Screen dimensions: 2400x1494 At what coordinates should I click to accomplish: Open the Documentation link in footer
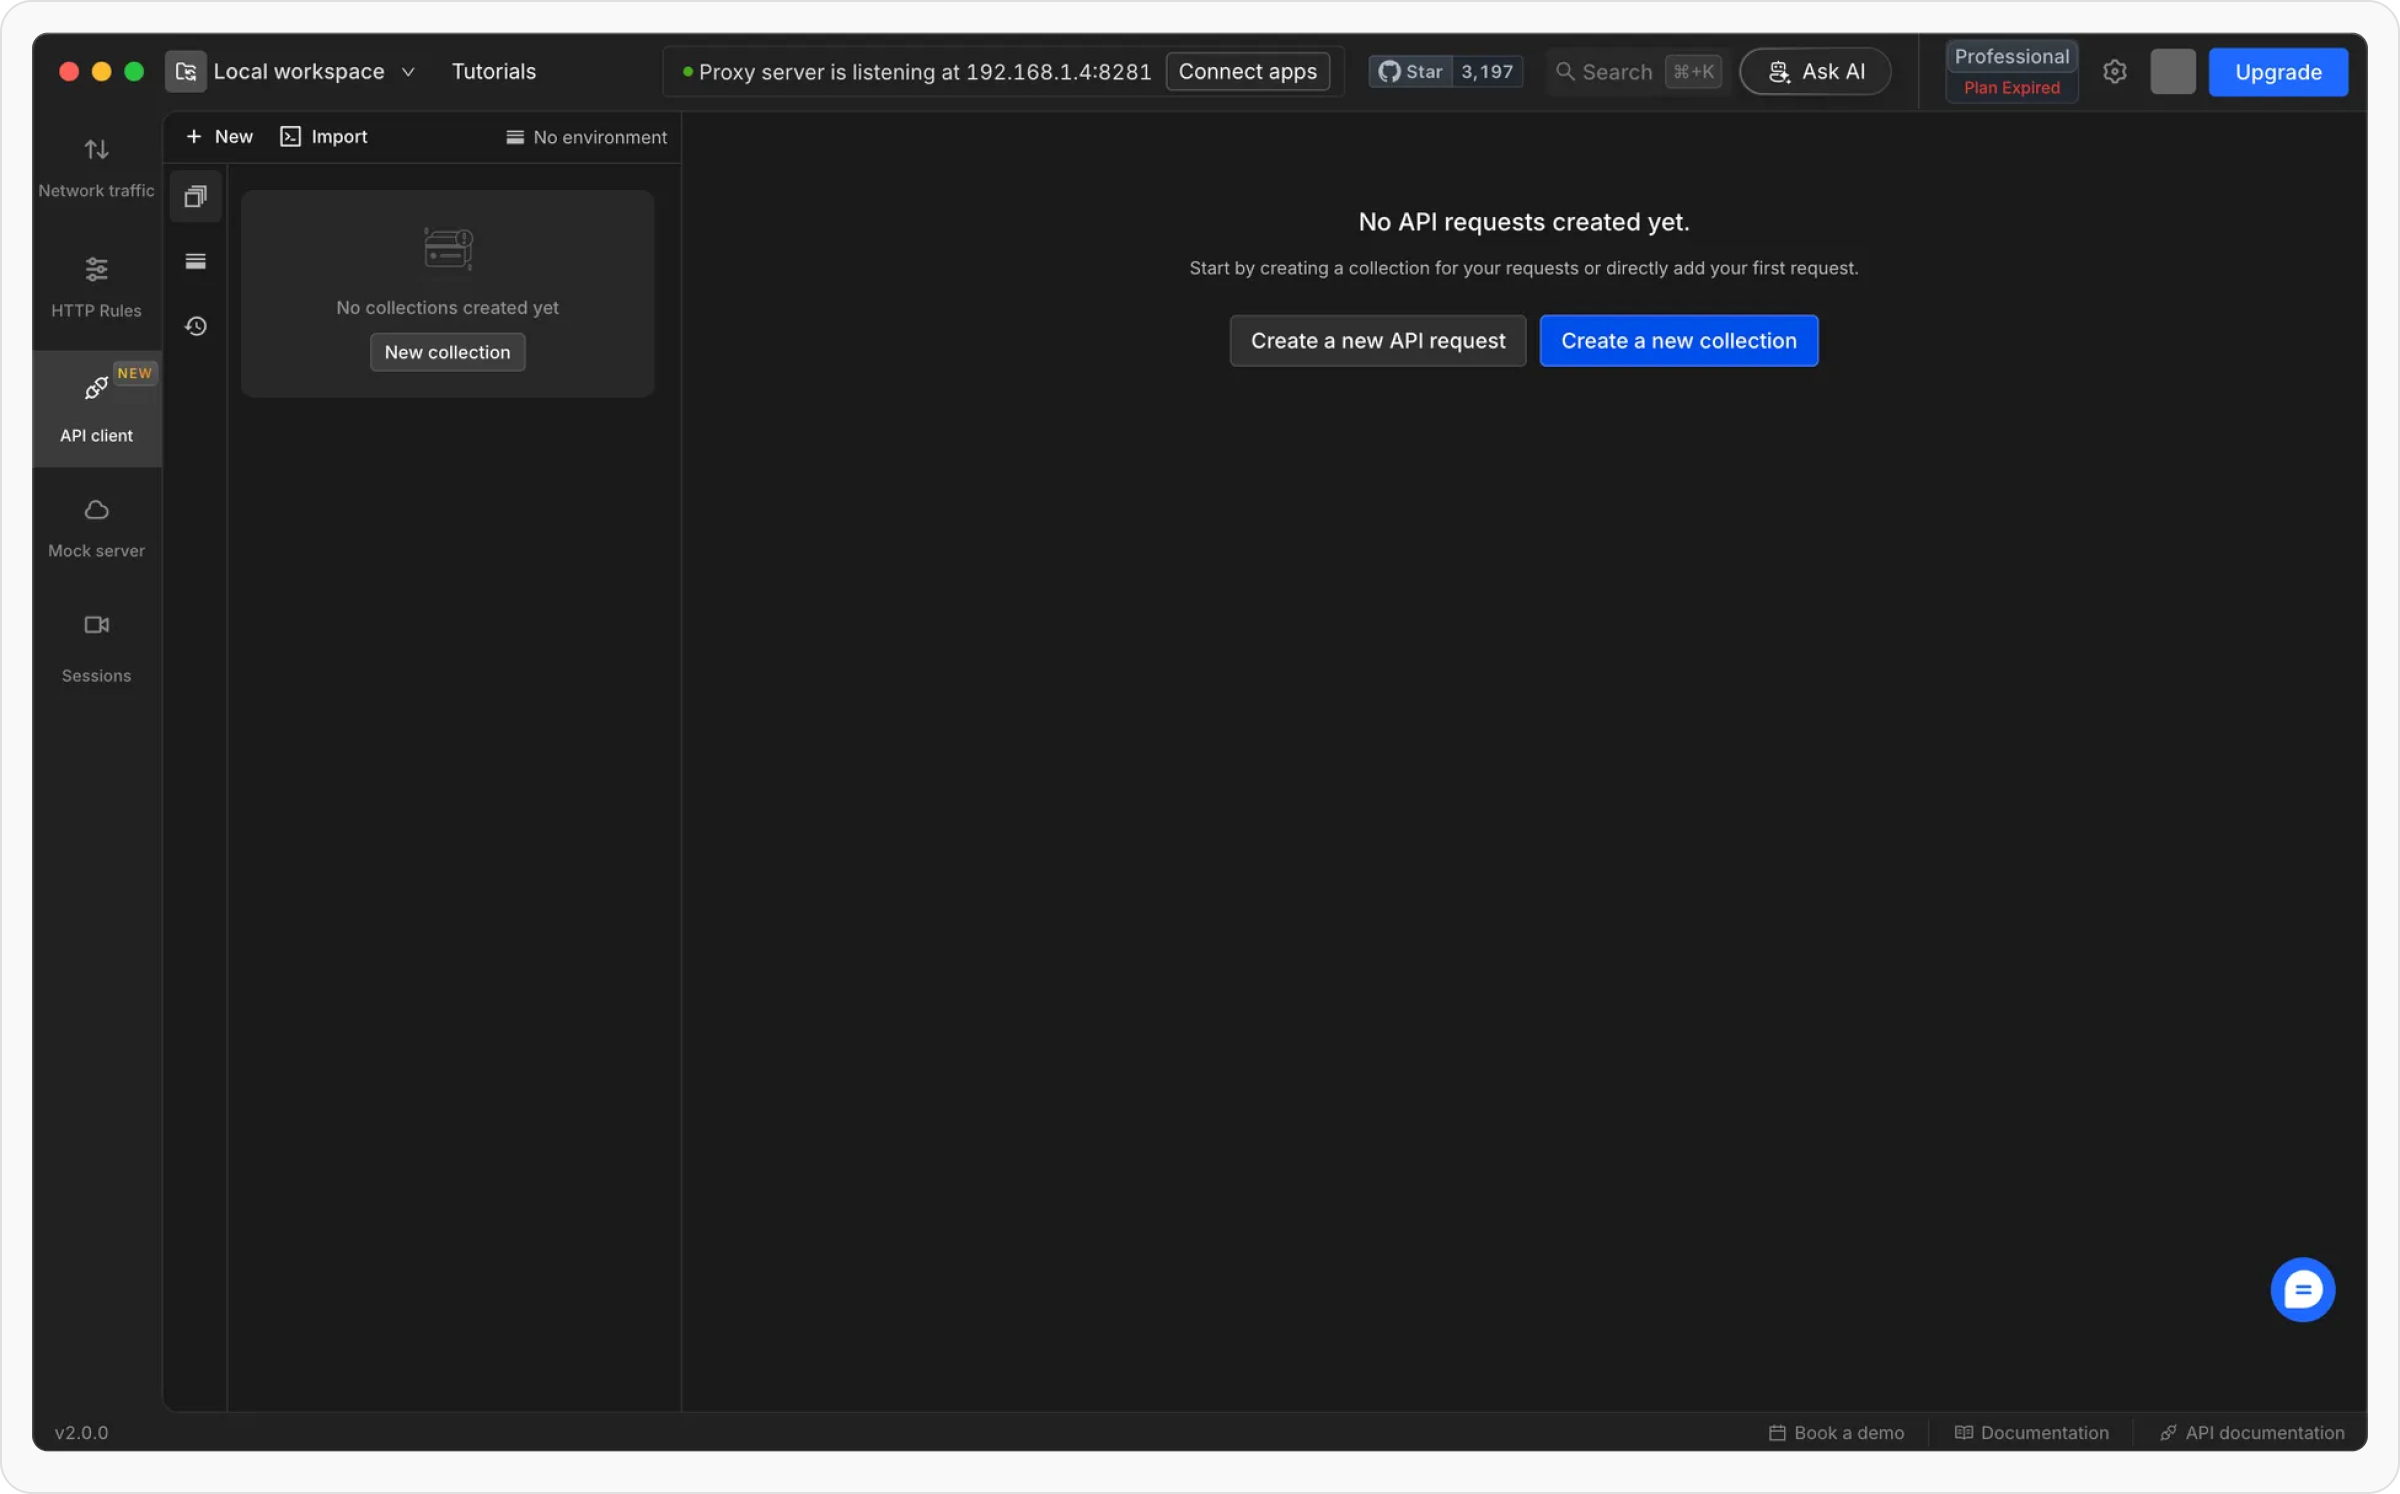point(2031,1432)
